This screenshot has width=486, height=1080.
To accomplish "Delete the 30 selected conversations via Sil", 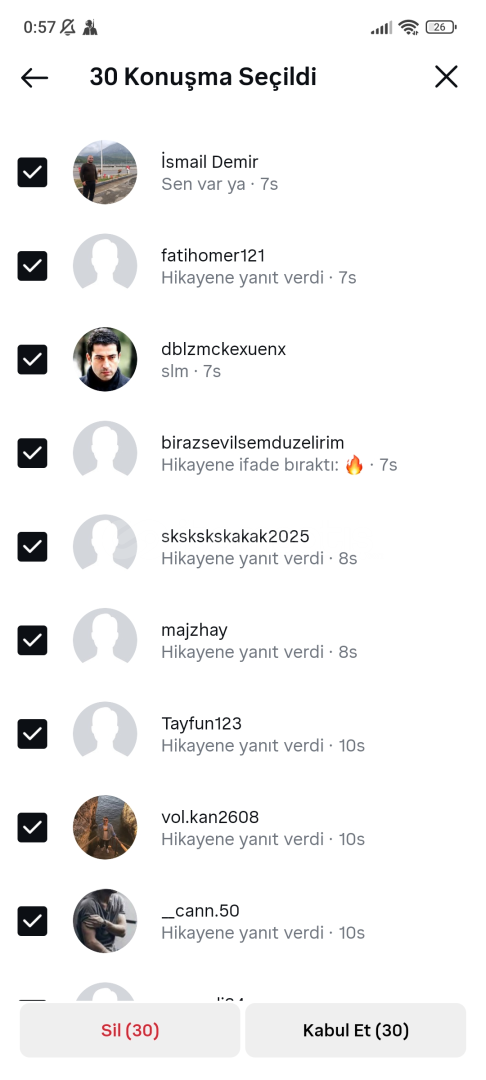I will coord(130,1030).
